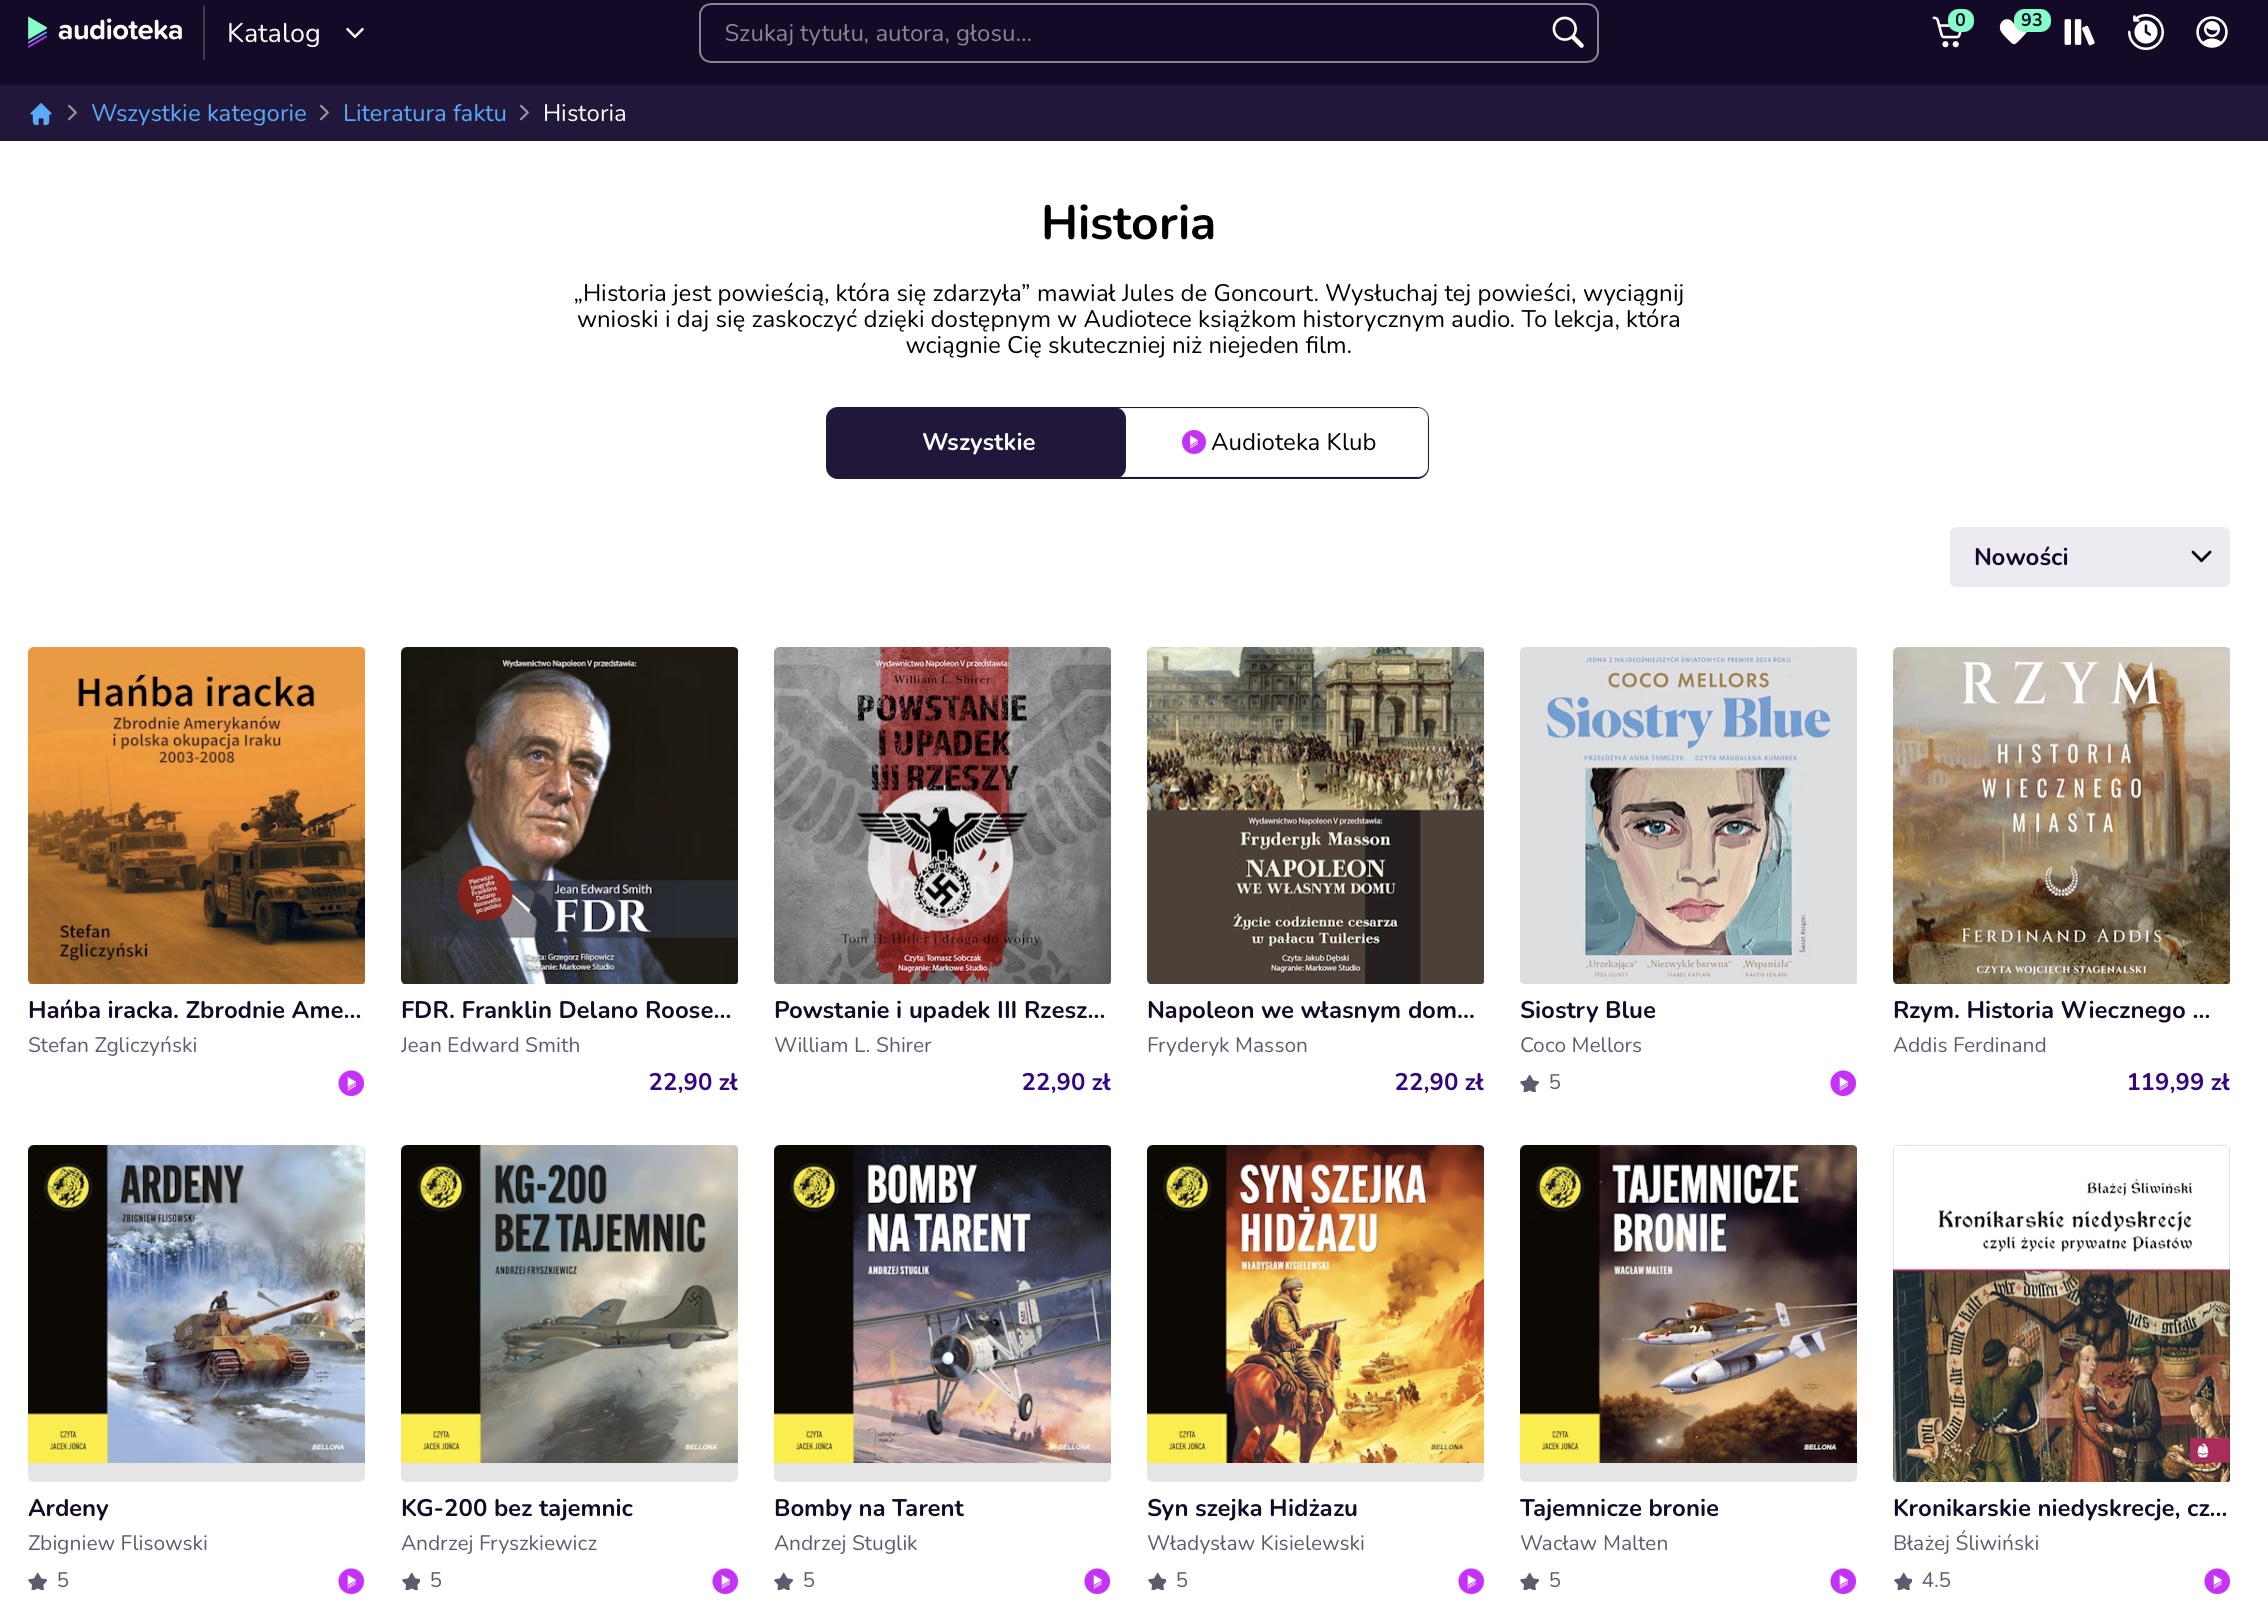Open the audioteka logo homepage

click(104, 32)
